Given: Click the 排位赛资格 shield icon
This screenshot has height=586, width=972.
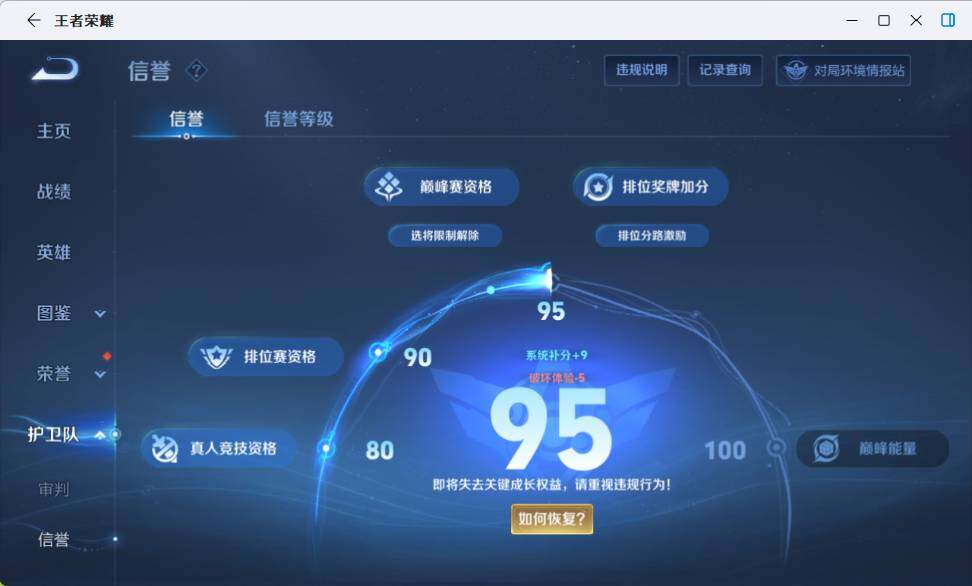Looking at the screenshot, I should (x=216, y=357).
